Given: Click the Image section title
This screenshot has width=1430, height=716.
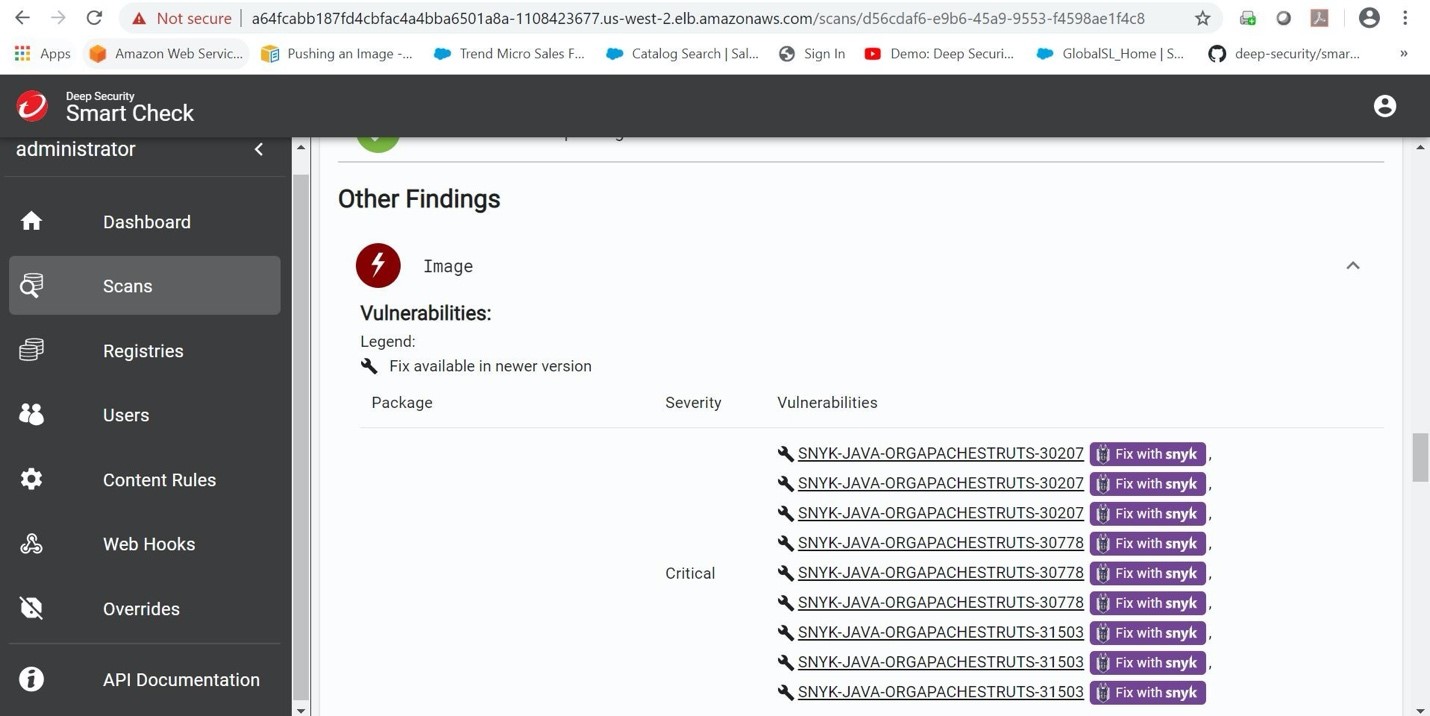Looking at the screenshot, I should (448, 266).
